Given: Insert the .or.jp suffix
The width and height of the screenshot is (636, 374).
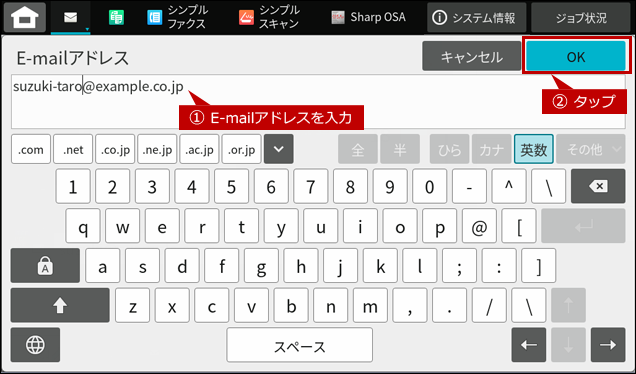Looking at the screenshot, I should tap(241, 149).
